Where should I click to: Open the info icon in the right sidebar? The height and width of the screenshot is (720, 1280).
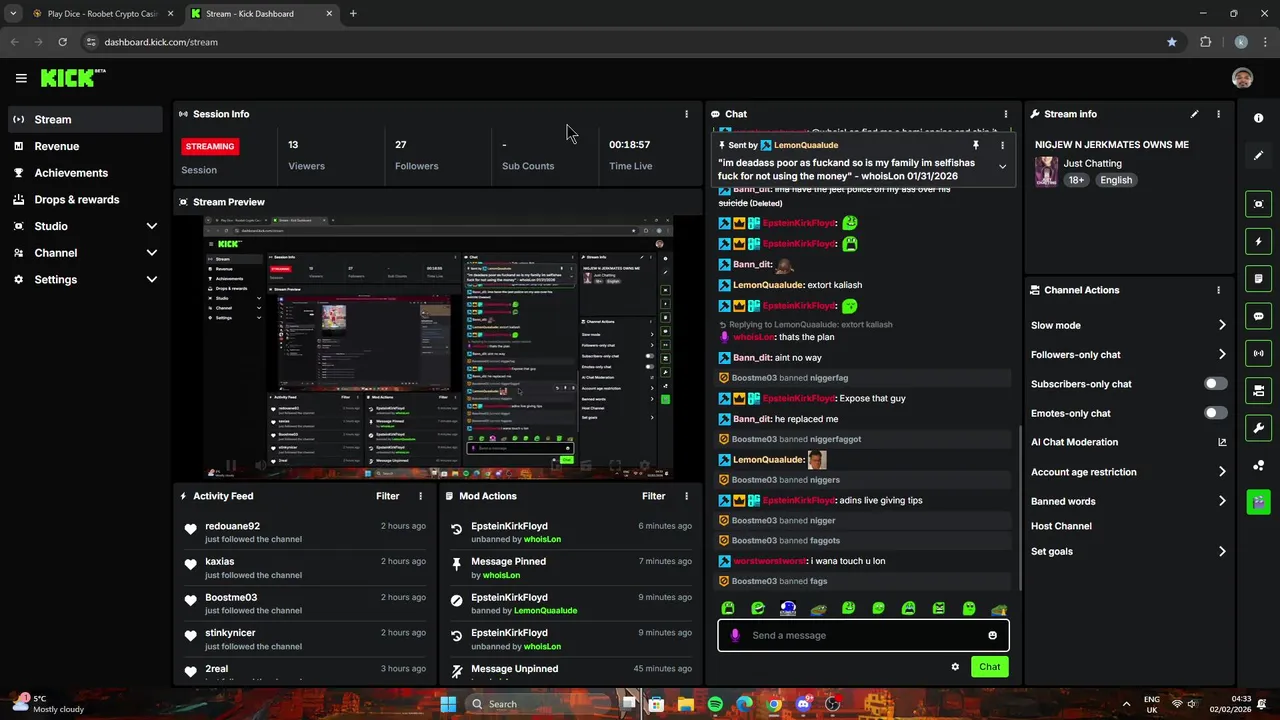click(1258, 118)
